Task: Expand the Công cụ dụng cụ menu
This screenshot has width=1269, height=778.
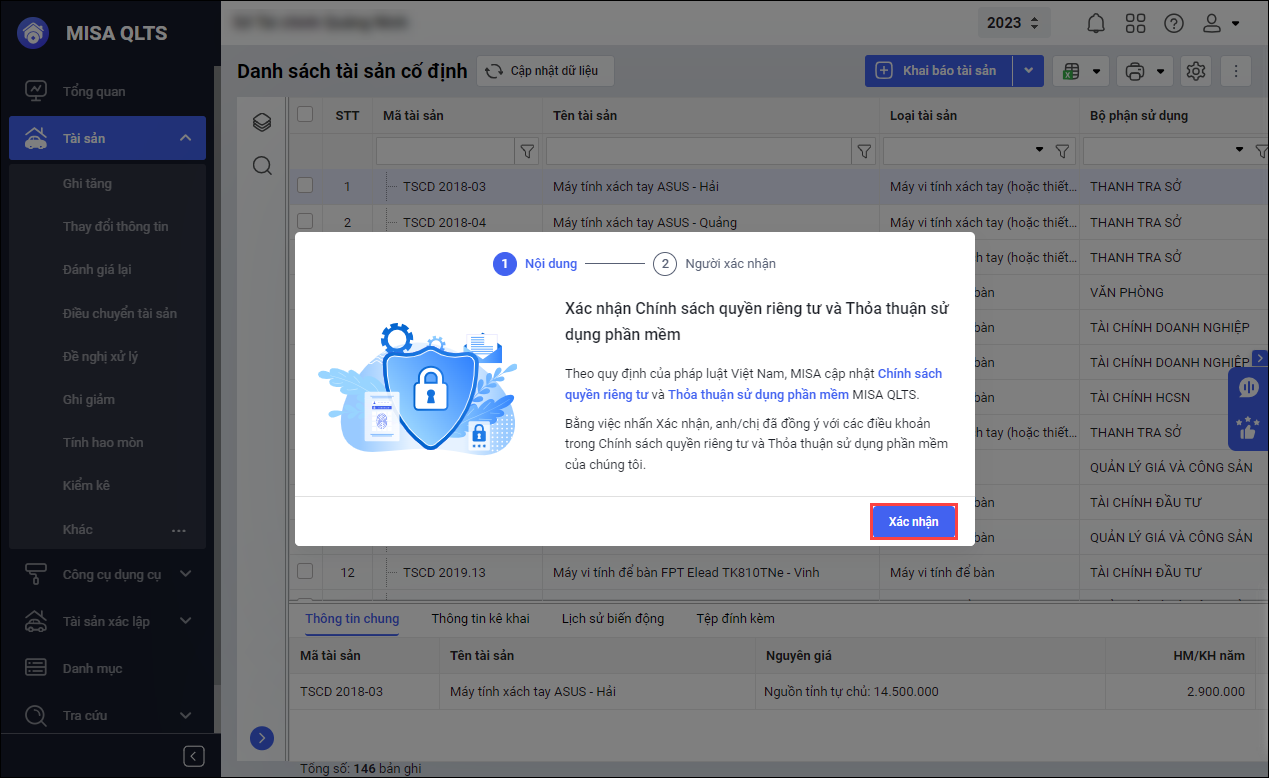Action: [185, 574]
